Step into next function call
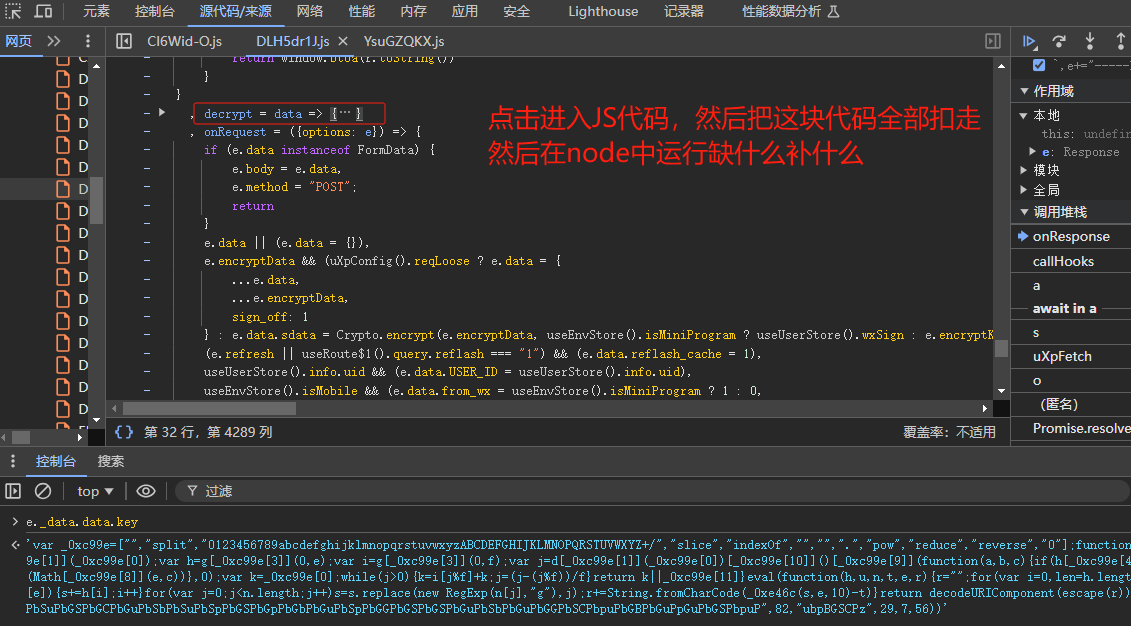 pos(1090,41)
